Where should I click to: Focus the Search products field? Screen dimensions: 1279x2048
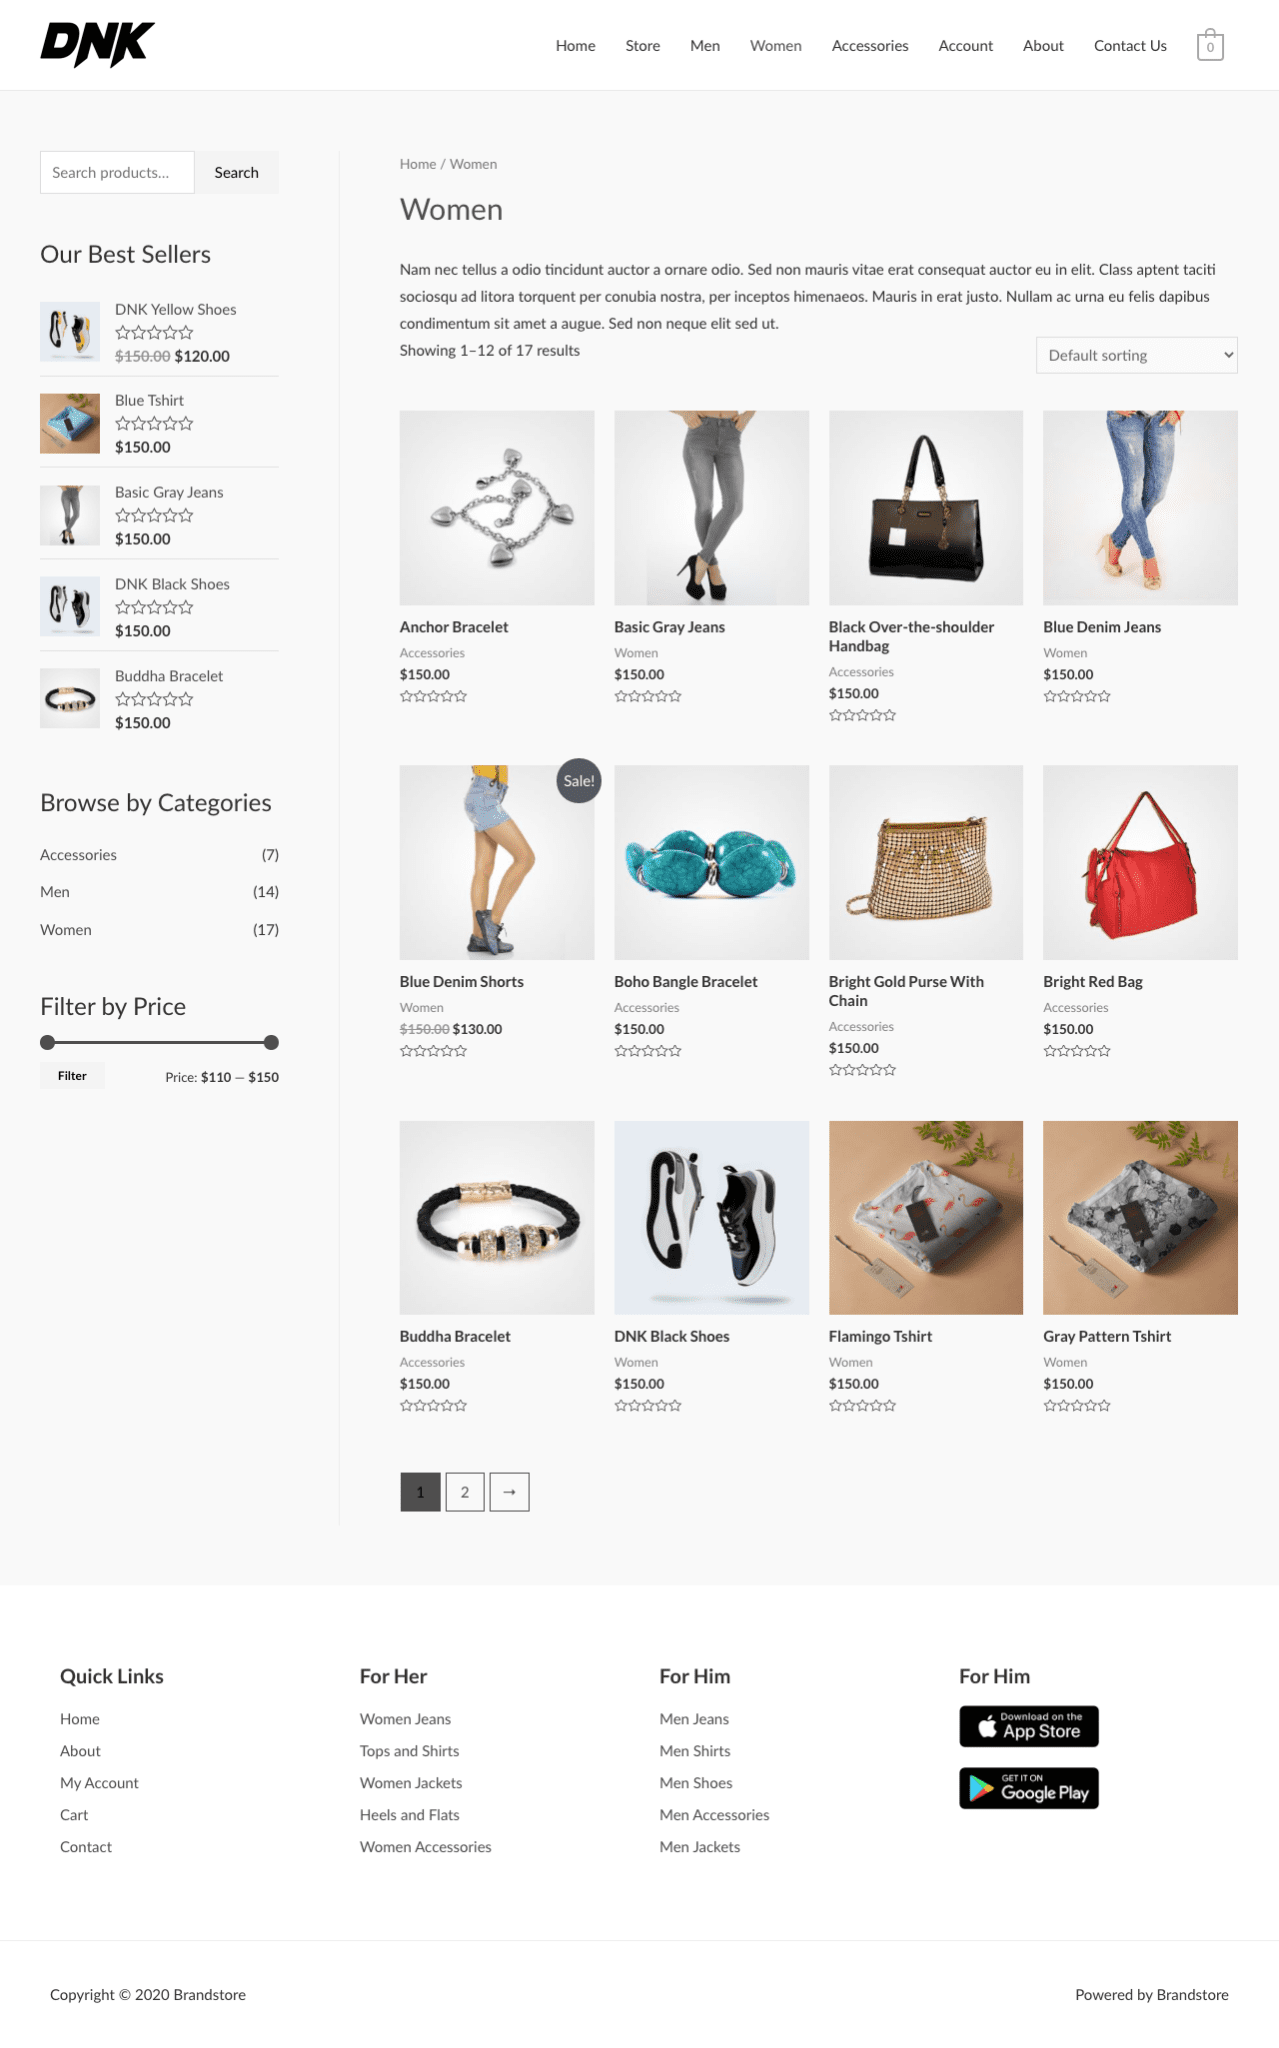click(x=117, y=172)
